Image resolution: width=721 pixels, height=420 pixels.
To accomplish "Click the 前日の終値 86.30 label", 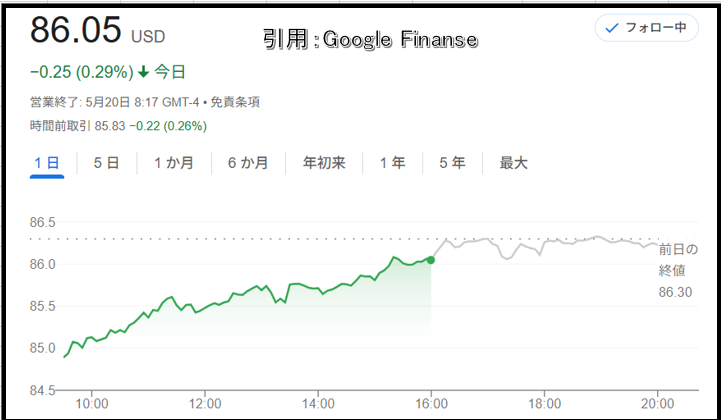I will tap(678, 271).
